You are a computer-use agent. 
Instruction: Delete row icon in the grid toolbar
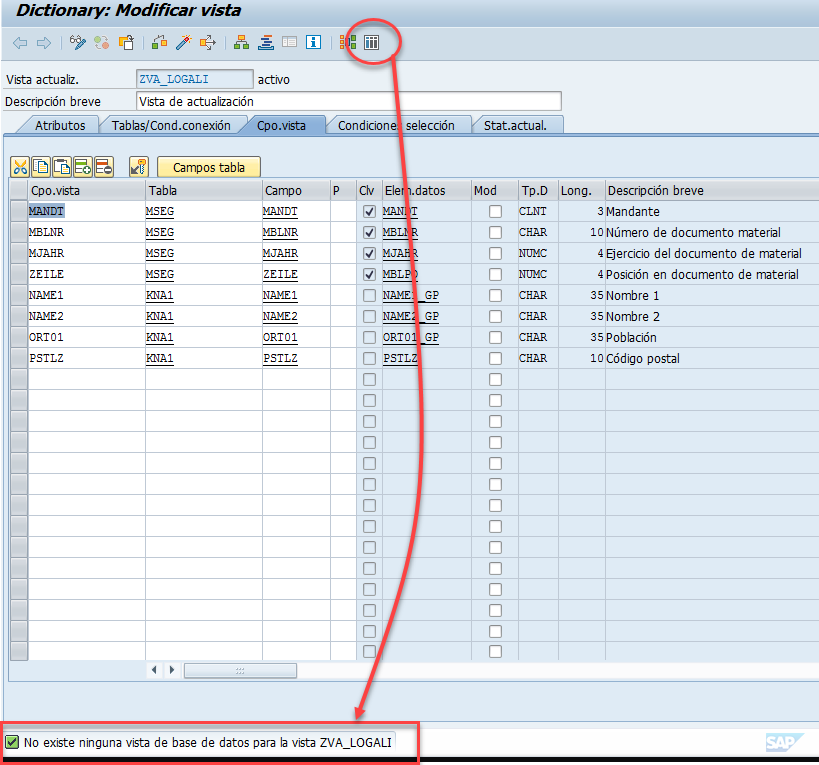(x=104, y=167)
